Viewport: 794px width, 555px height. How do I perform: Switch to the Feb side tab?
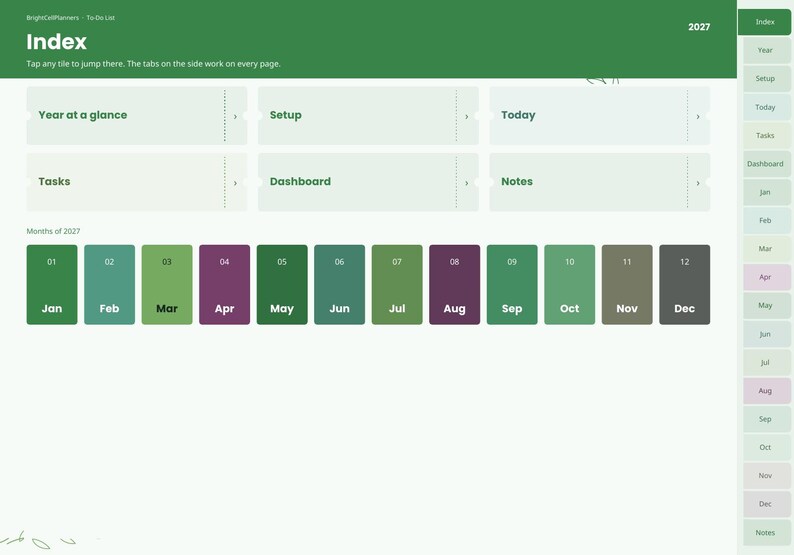point(767,220)
